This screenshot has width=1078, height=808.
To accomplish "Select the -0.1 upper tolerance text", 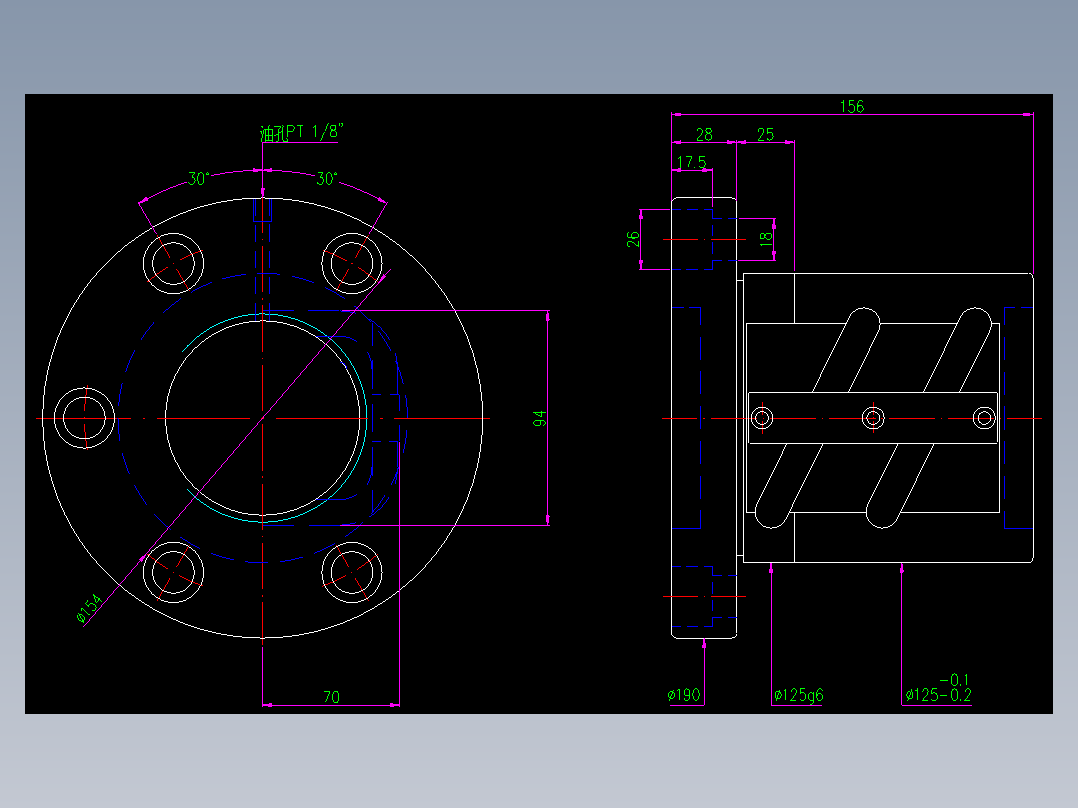I will click(955, 679).
